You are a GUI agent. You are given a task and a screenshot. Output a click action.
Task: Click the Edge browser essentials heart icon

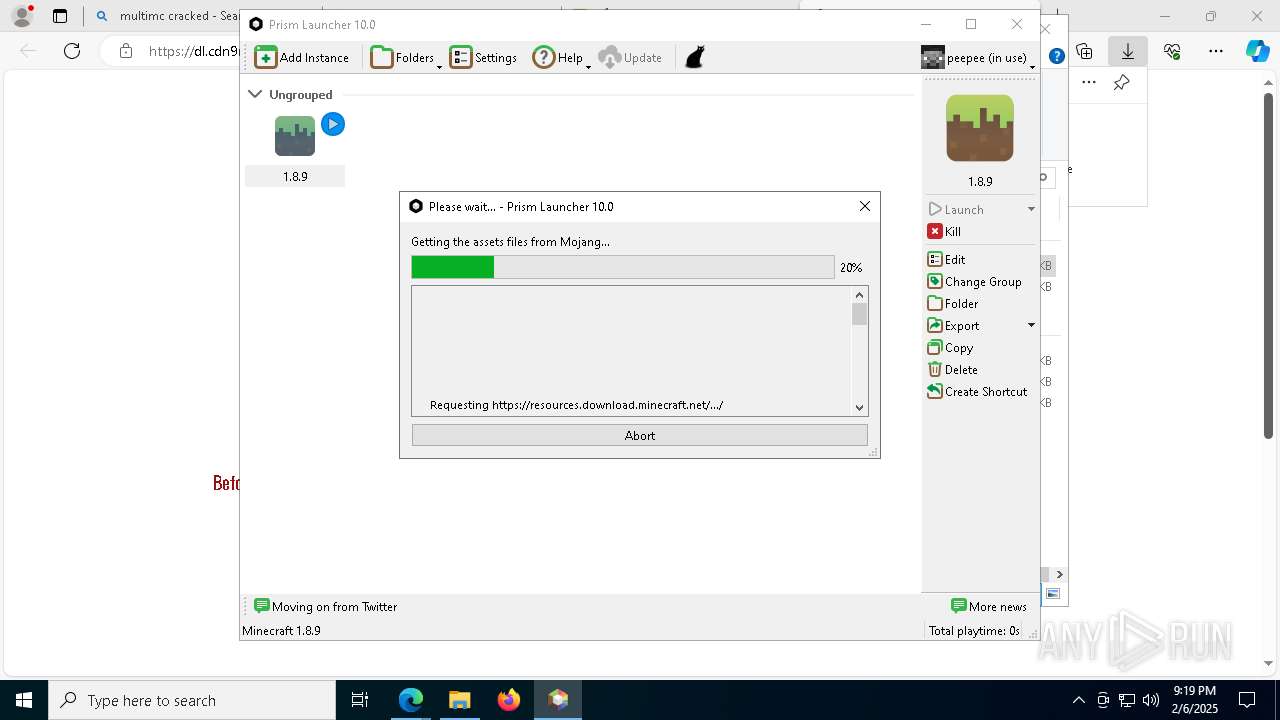(1172, 51)
